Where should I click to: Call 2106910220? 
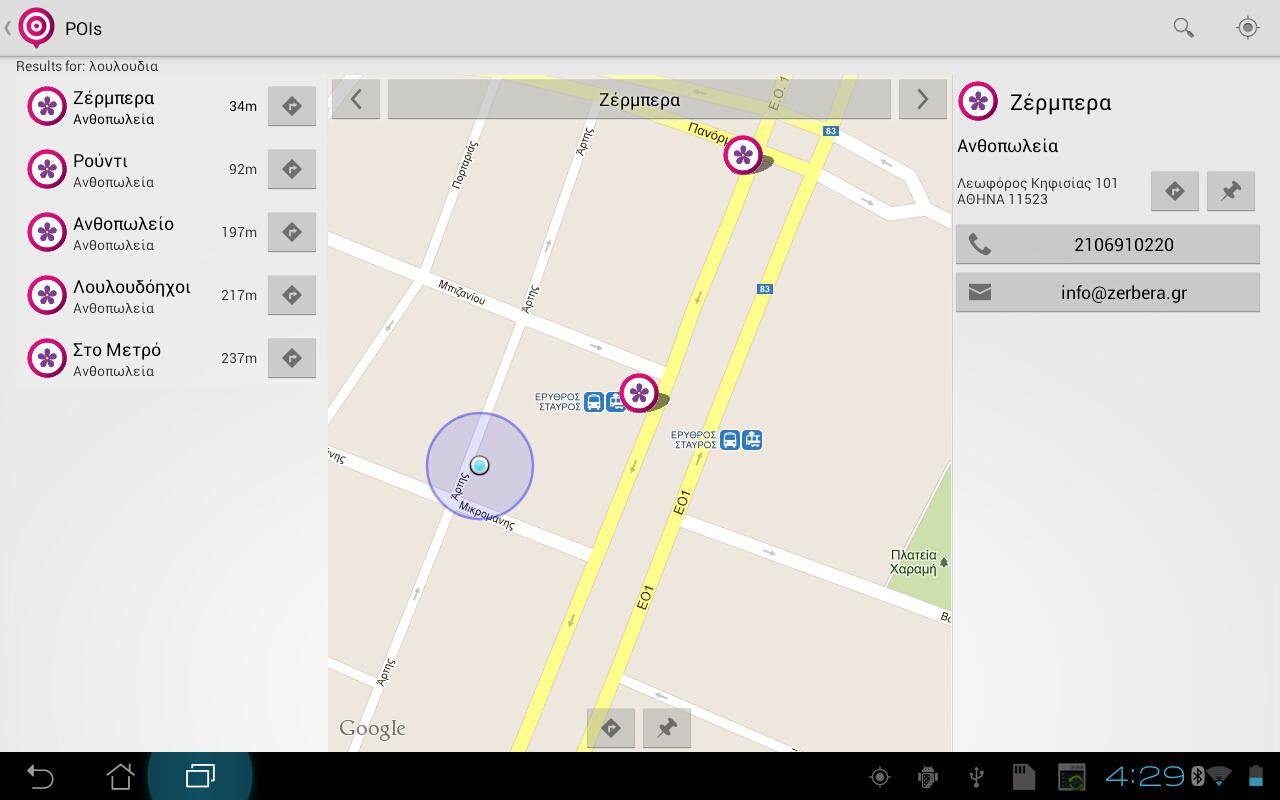1108,245
